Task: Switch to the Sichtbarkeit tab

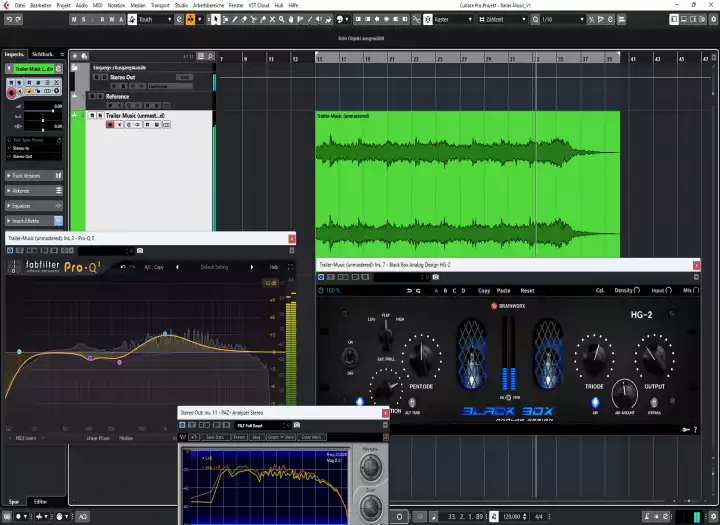Action: tap(43, 54)
